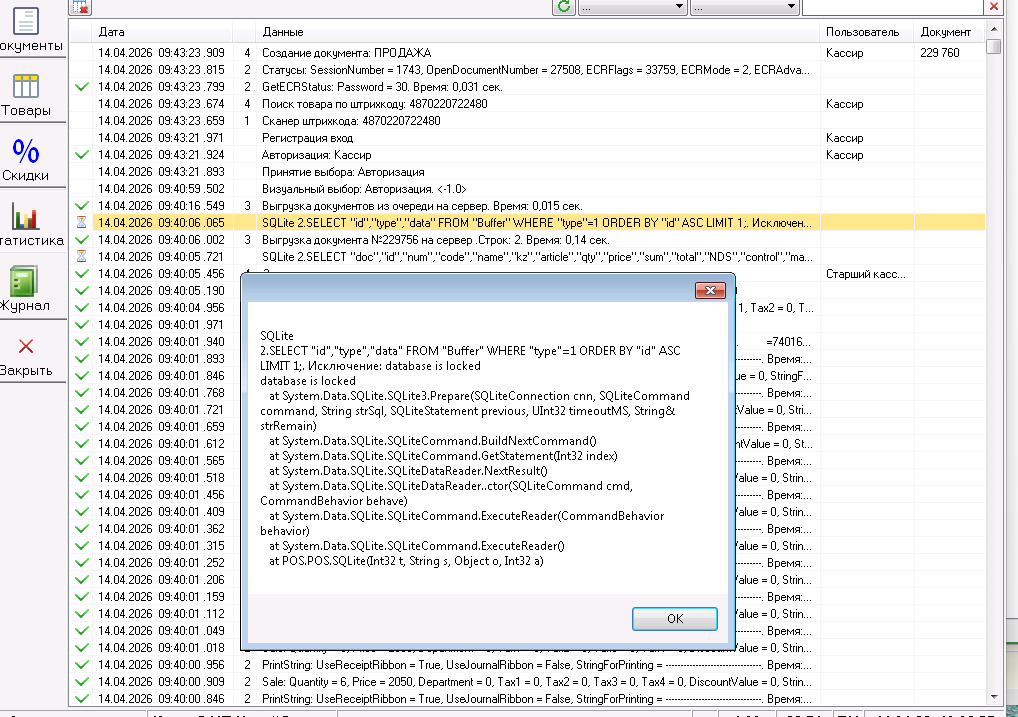
Task: Click green checkmark on 09:40:06 .002 row
Action: point(82,240)
